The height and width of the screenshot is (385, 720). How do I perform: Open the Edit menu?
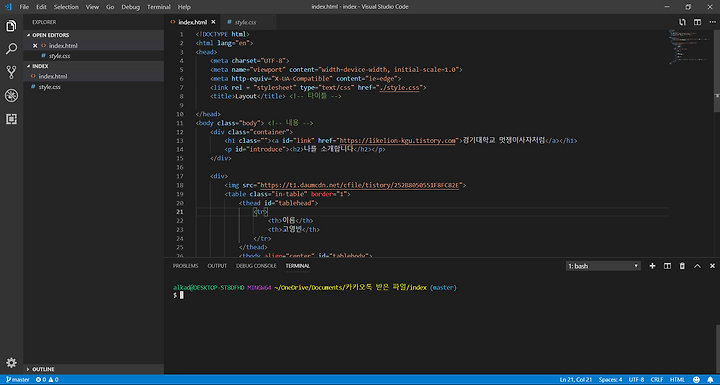41,7
